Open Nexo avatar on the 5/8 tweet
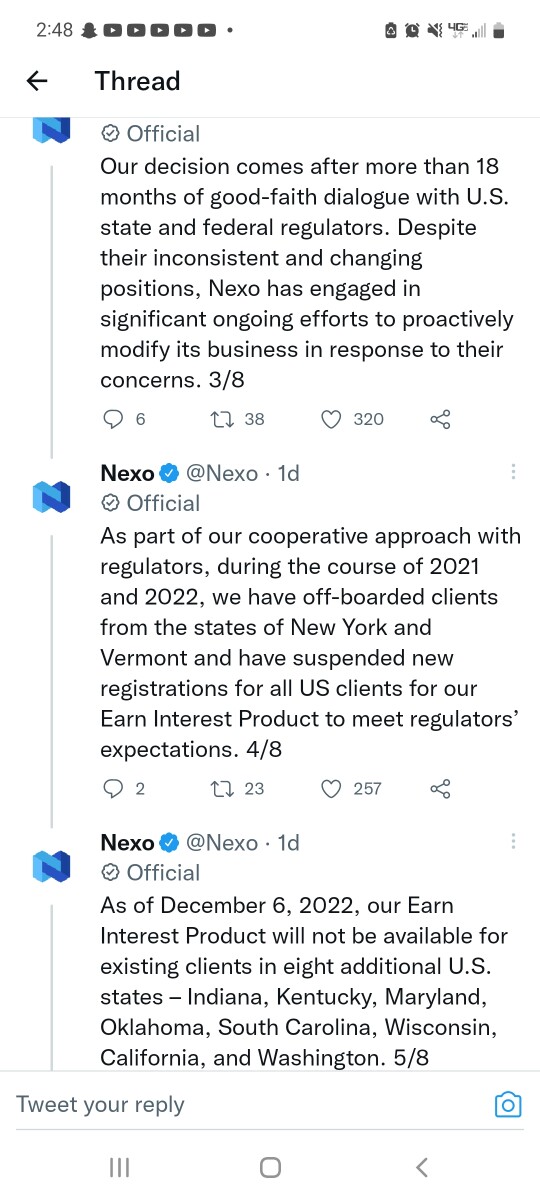 point(51,866)
